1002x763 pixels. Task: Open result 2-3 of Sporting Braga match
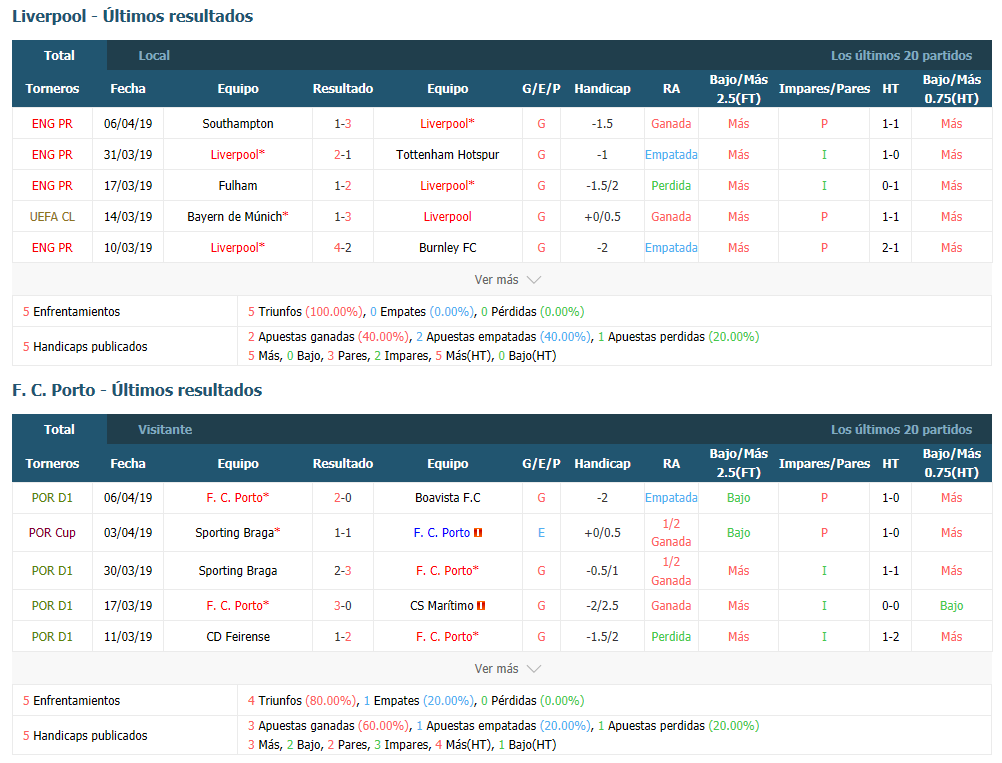(343, 571)
